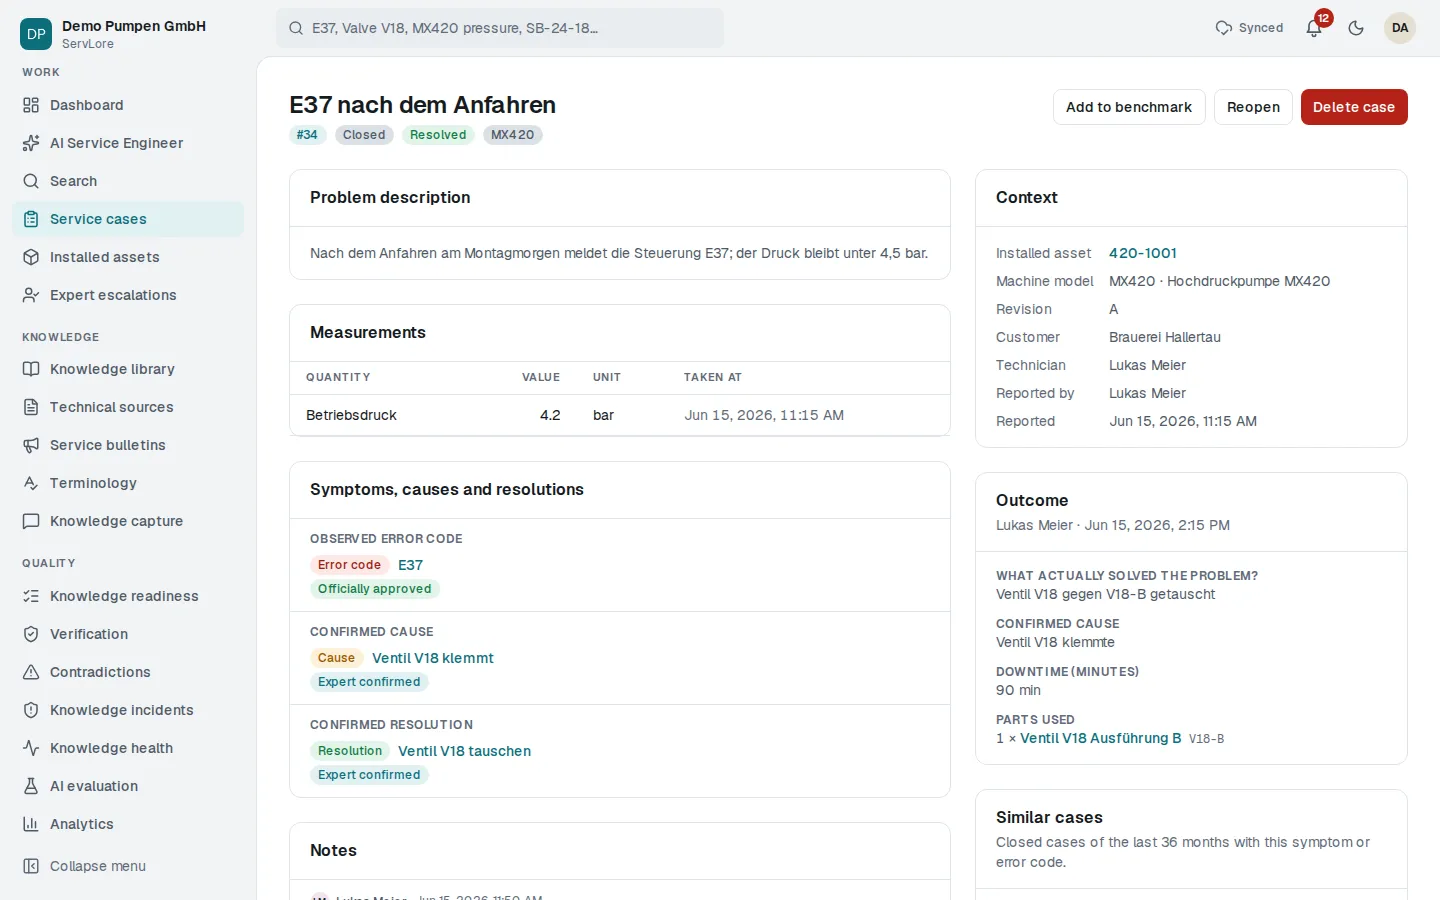Open the notifications bell icon
The image size is (1440, 900).
point(1314,28)
